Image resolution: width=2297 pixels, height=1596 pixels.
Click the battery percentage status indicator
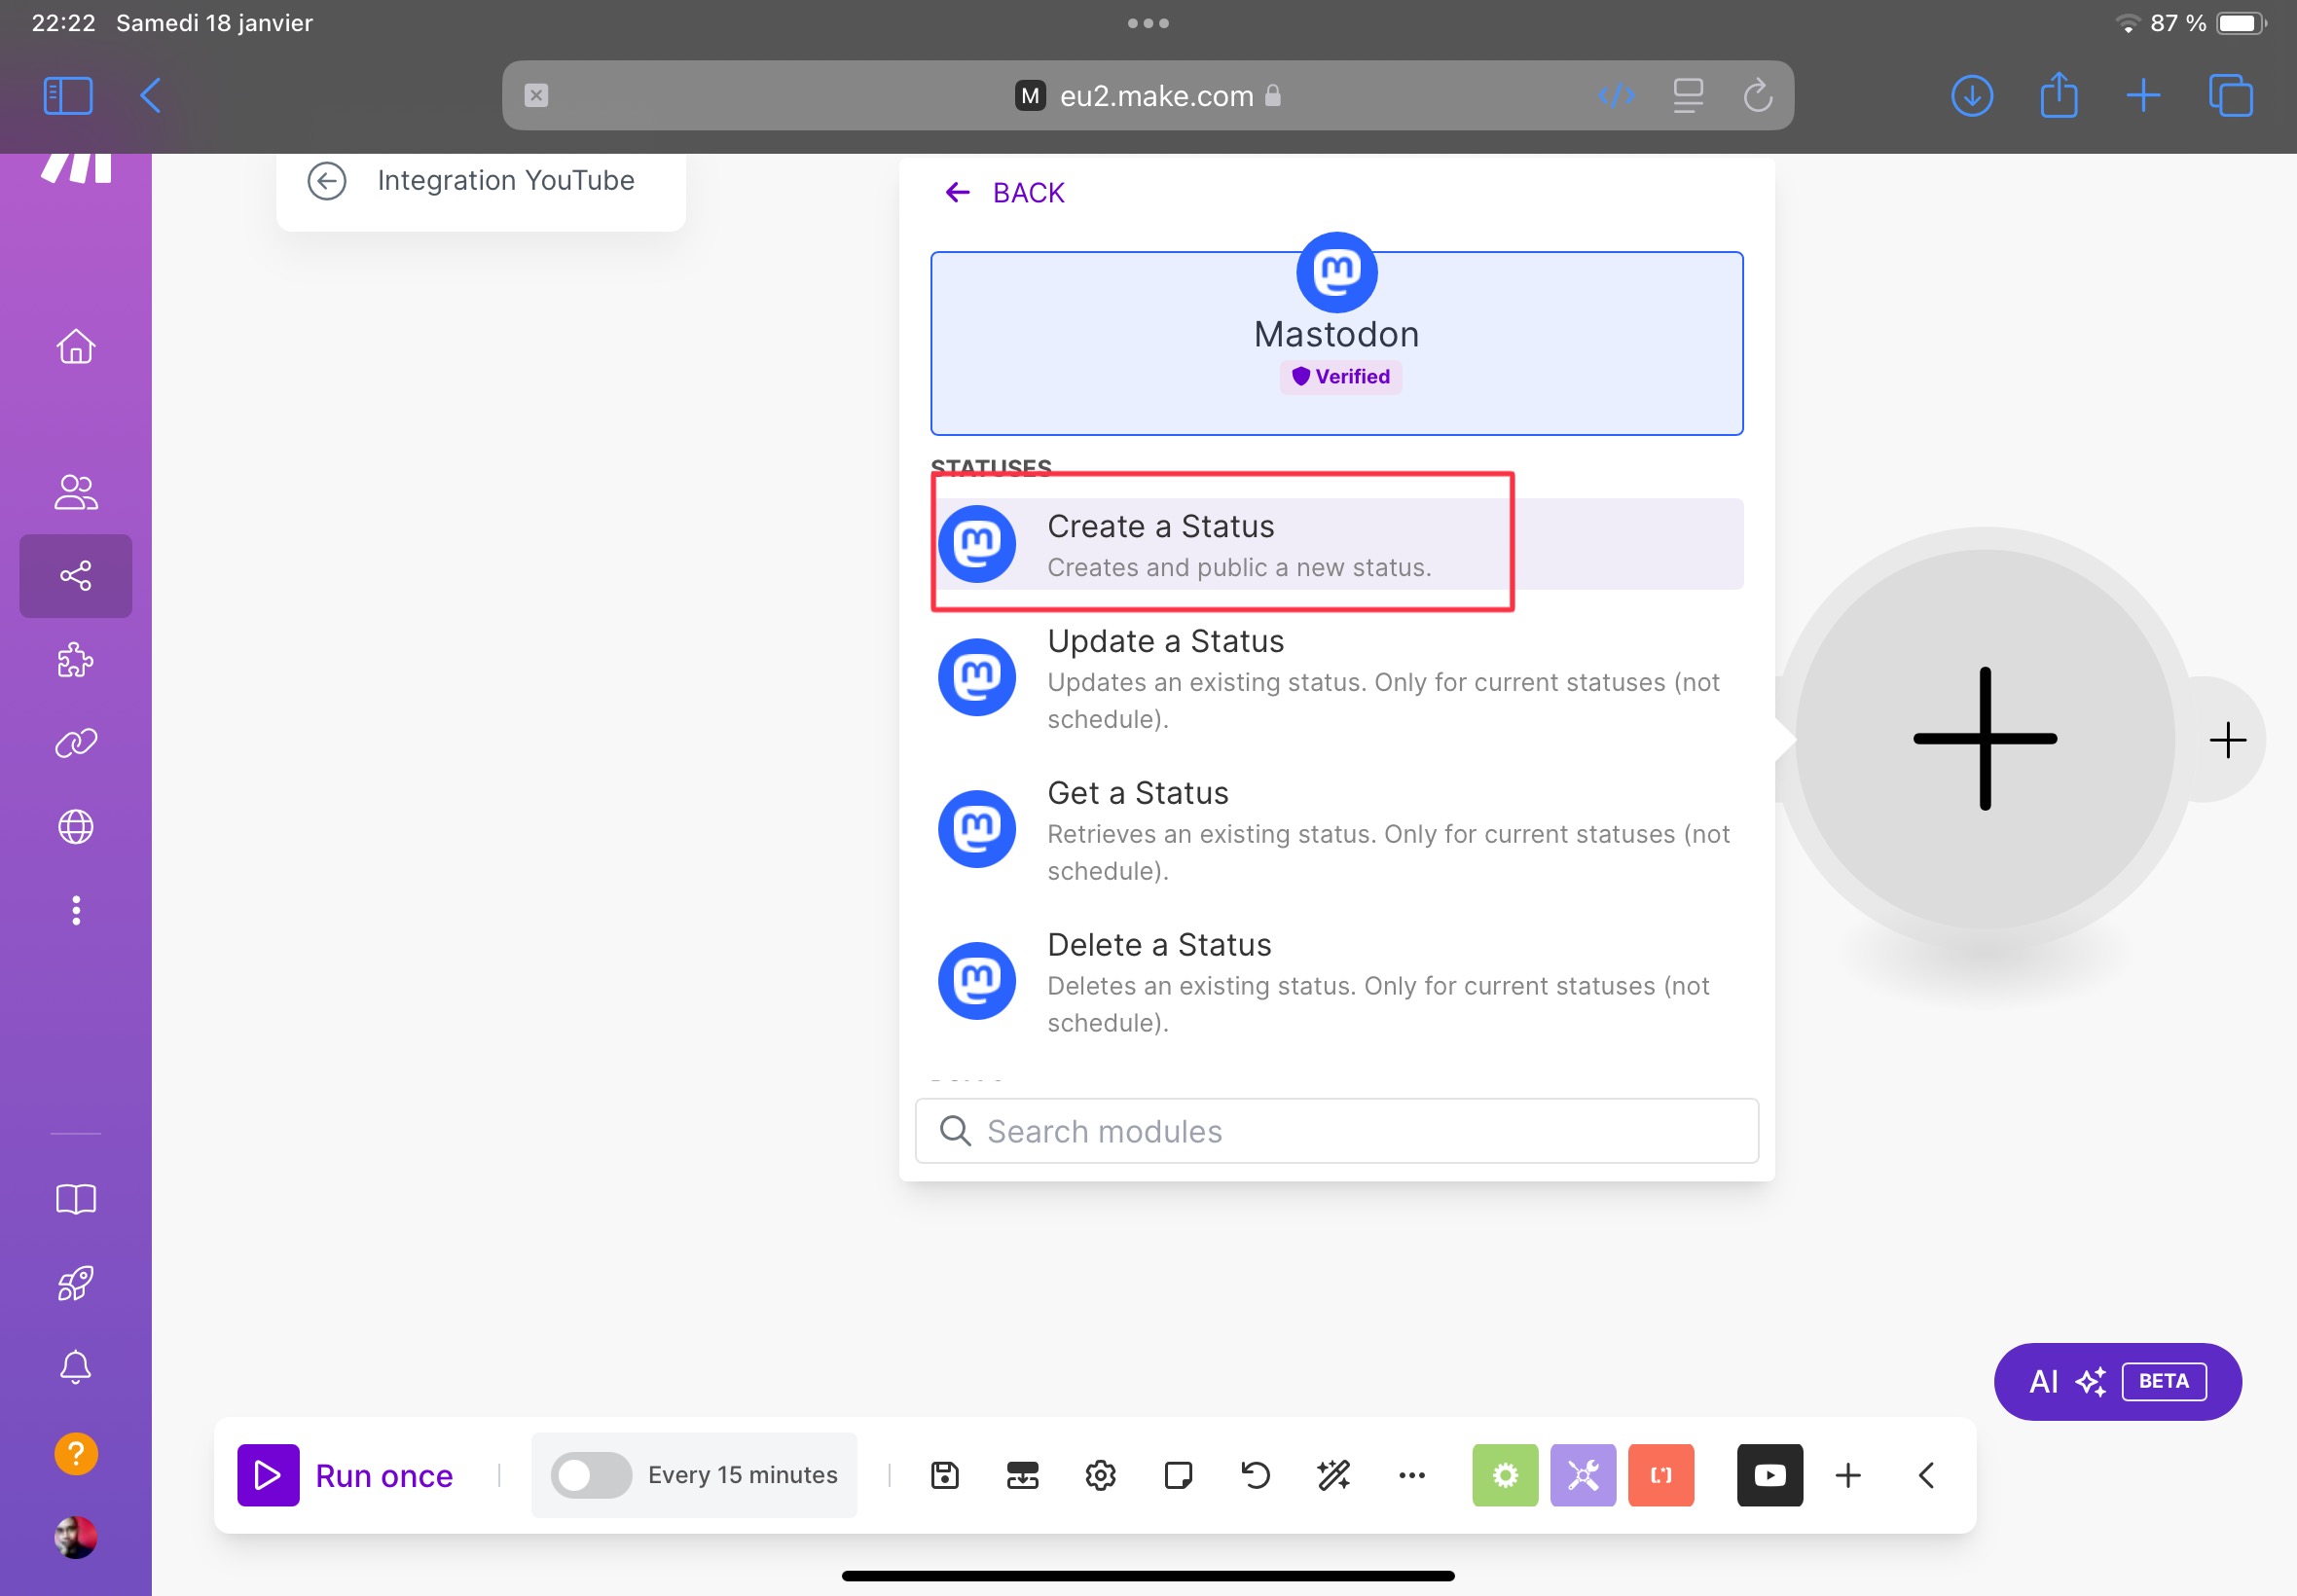pyautogui.click(x=2189, y=21)
